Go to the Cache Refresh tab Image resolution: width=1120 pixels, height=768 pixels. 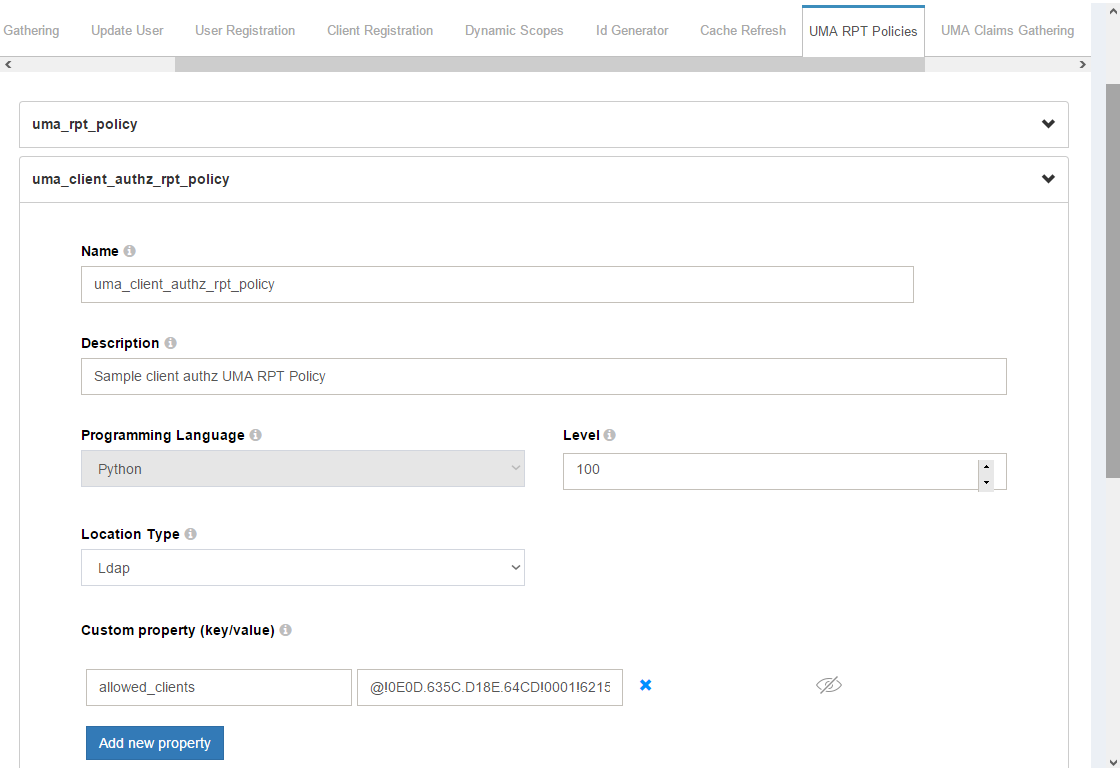pos(743,30)
